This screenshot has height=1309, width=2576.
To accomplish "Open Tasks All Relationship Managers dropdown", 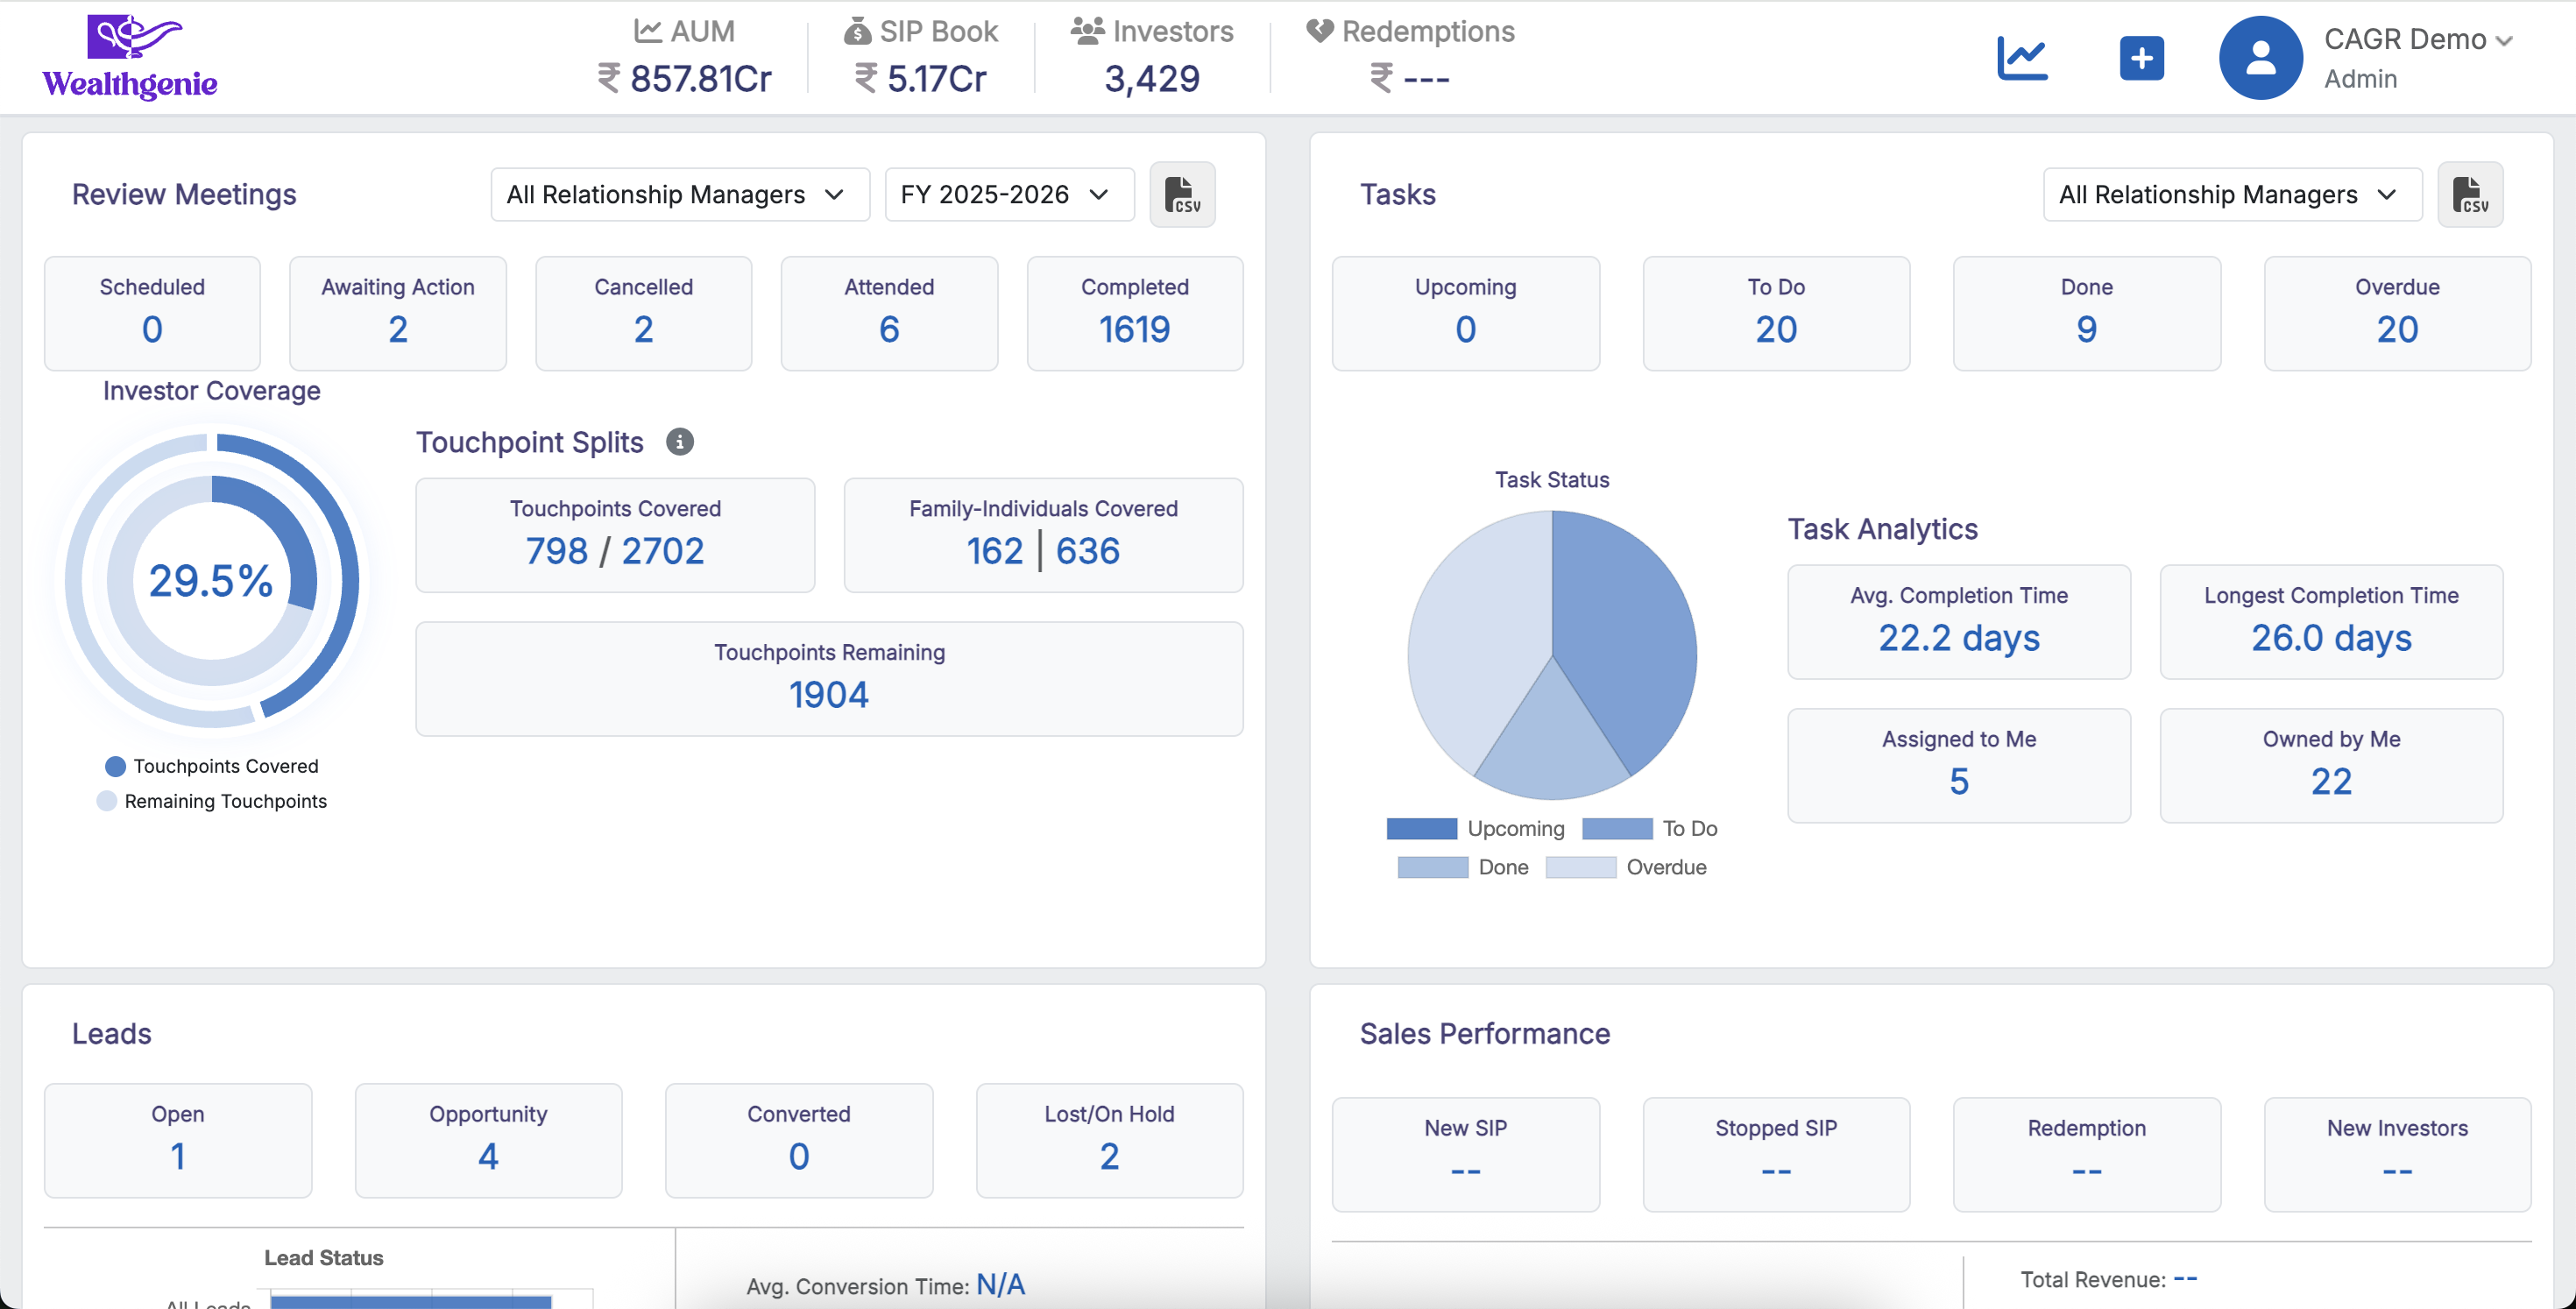I will 2231,194.
